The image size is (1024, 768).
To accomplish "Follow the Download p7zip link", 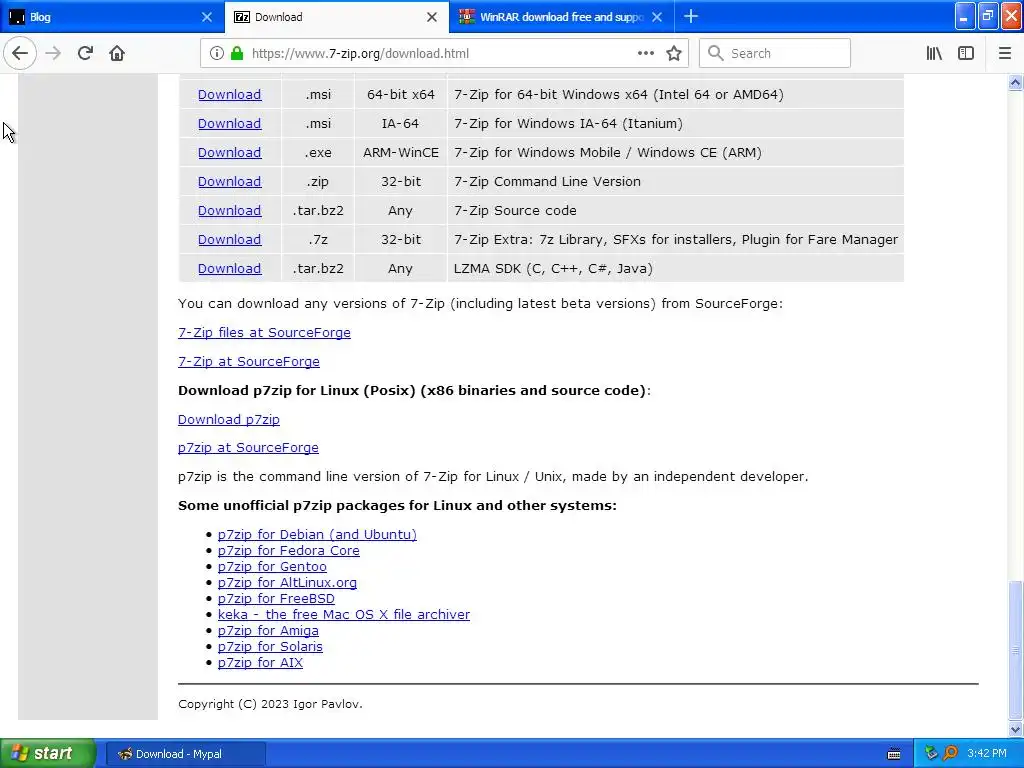I will coord(229,419).
